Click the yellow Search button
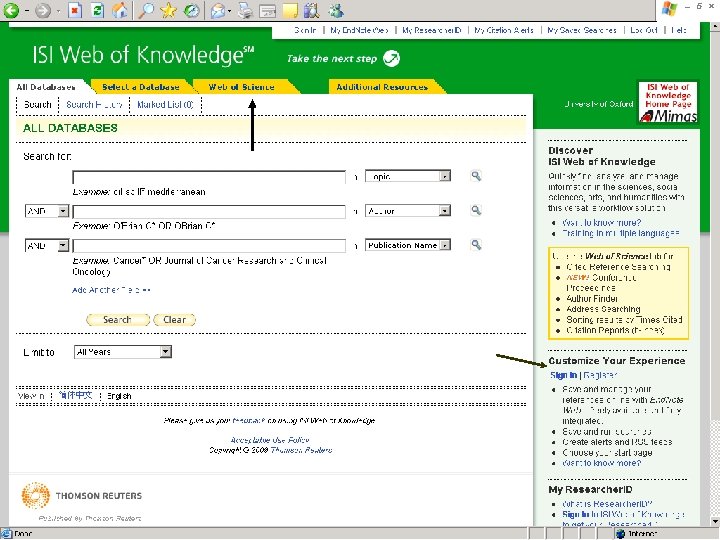The height and width of the screenshot is (540, 720). coord(118,320)
